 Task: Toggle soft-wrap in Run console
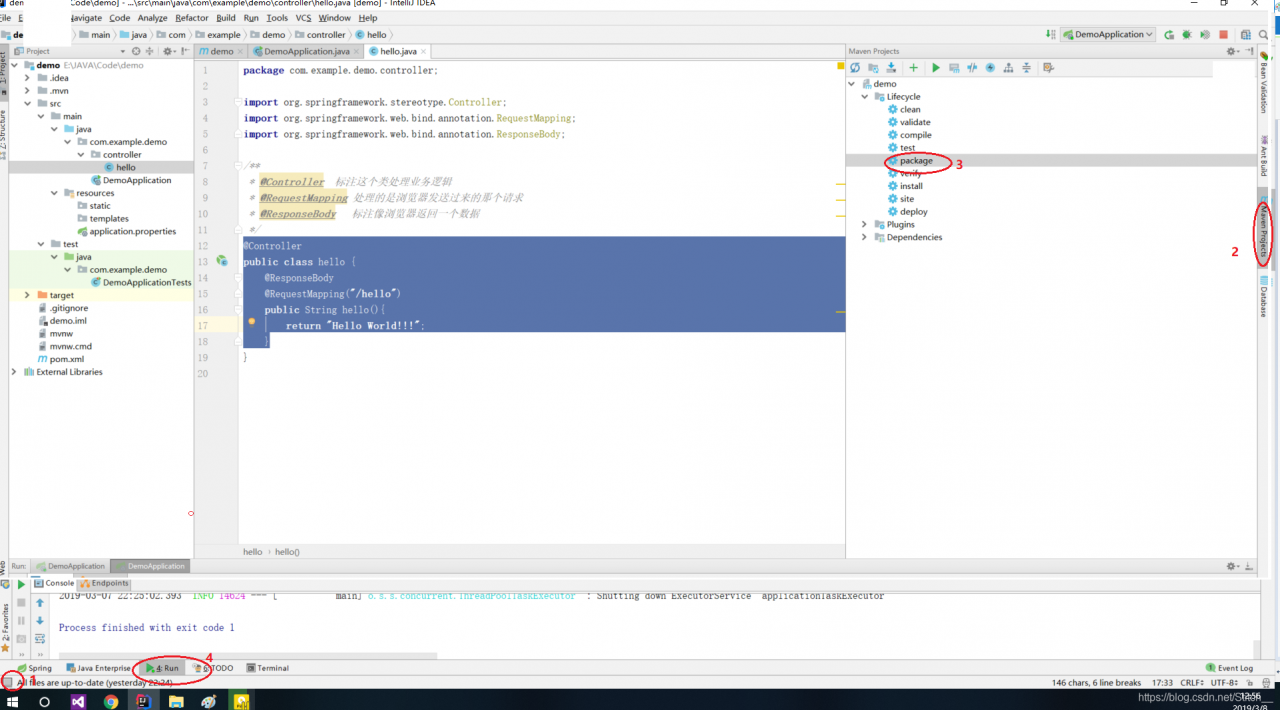click(x=40, y=638)
